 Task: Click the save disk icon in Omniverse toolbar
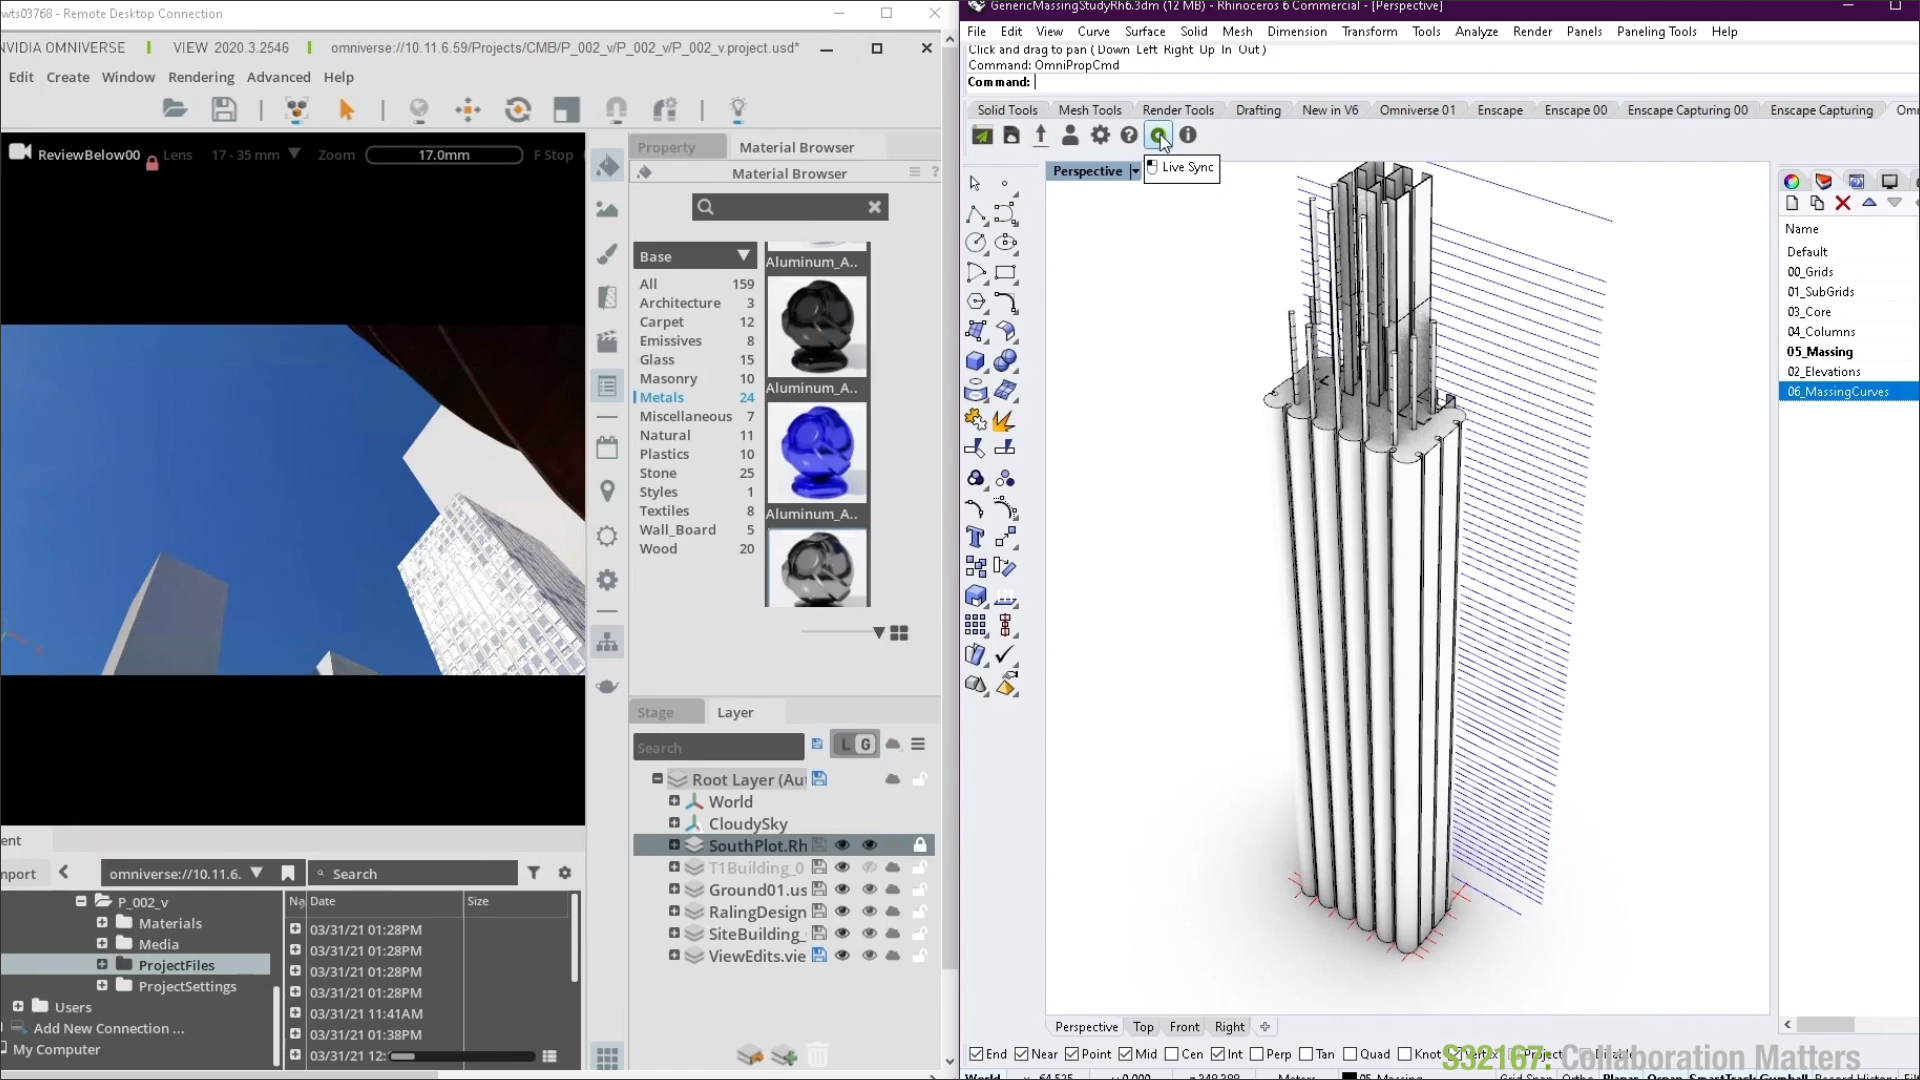coord(224,109)
